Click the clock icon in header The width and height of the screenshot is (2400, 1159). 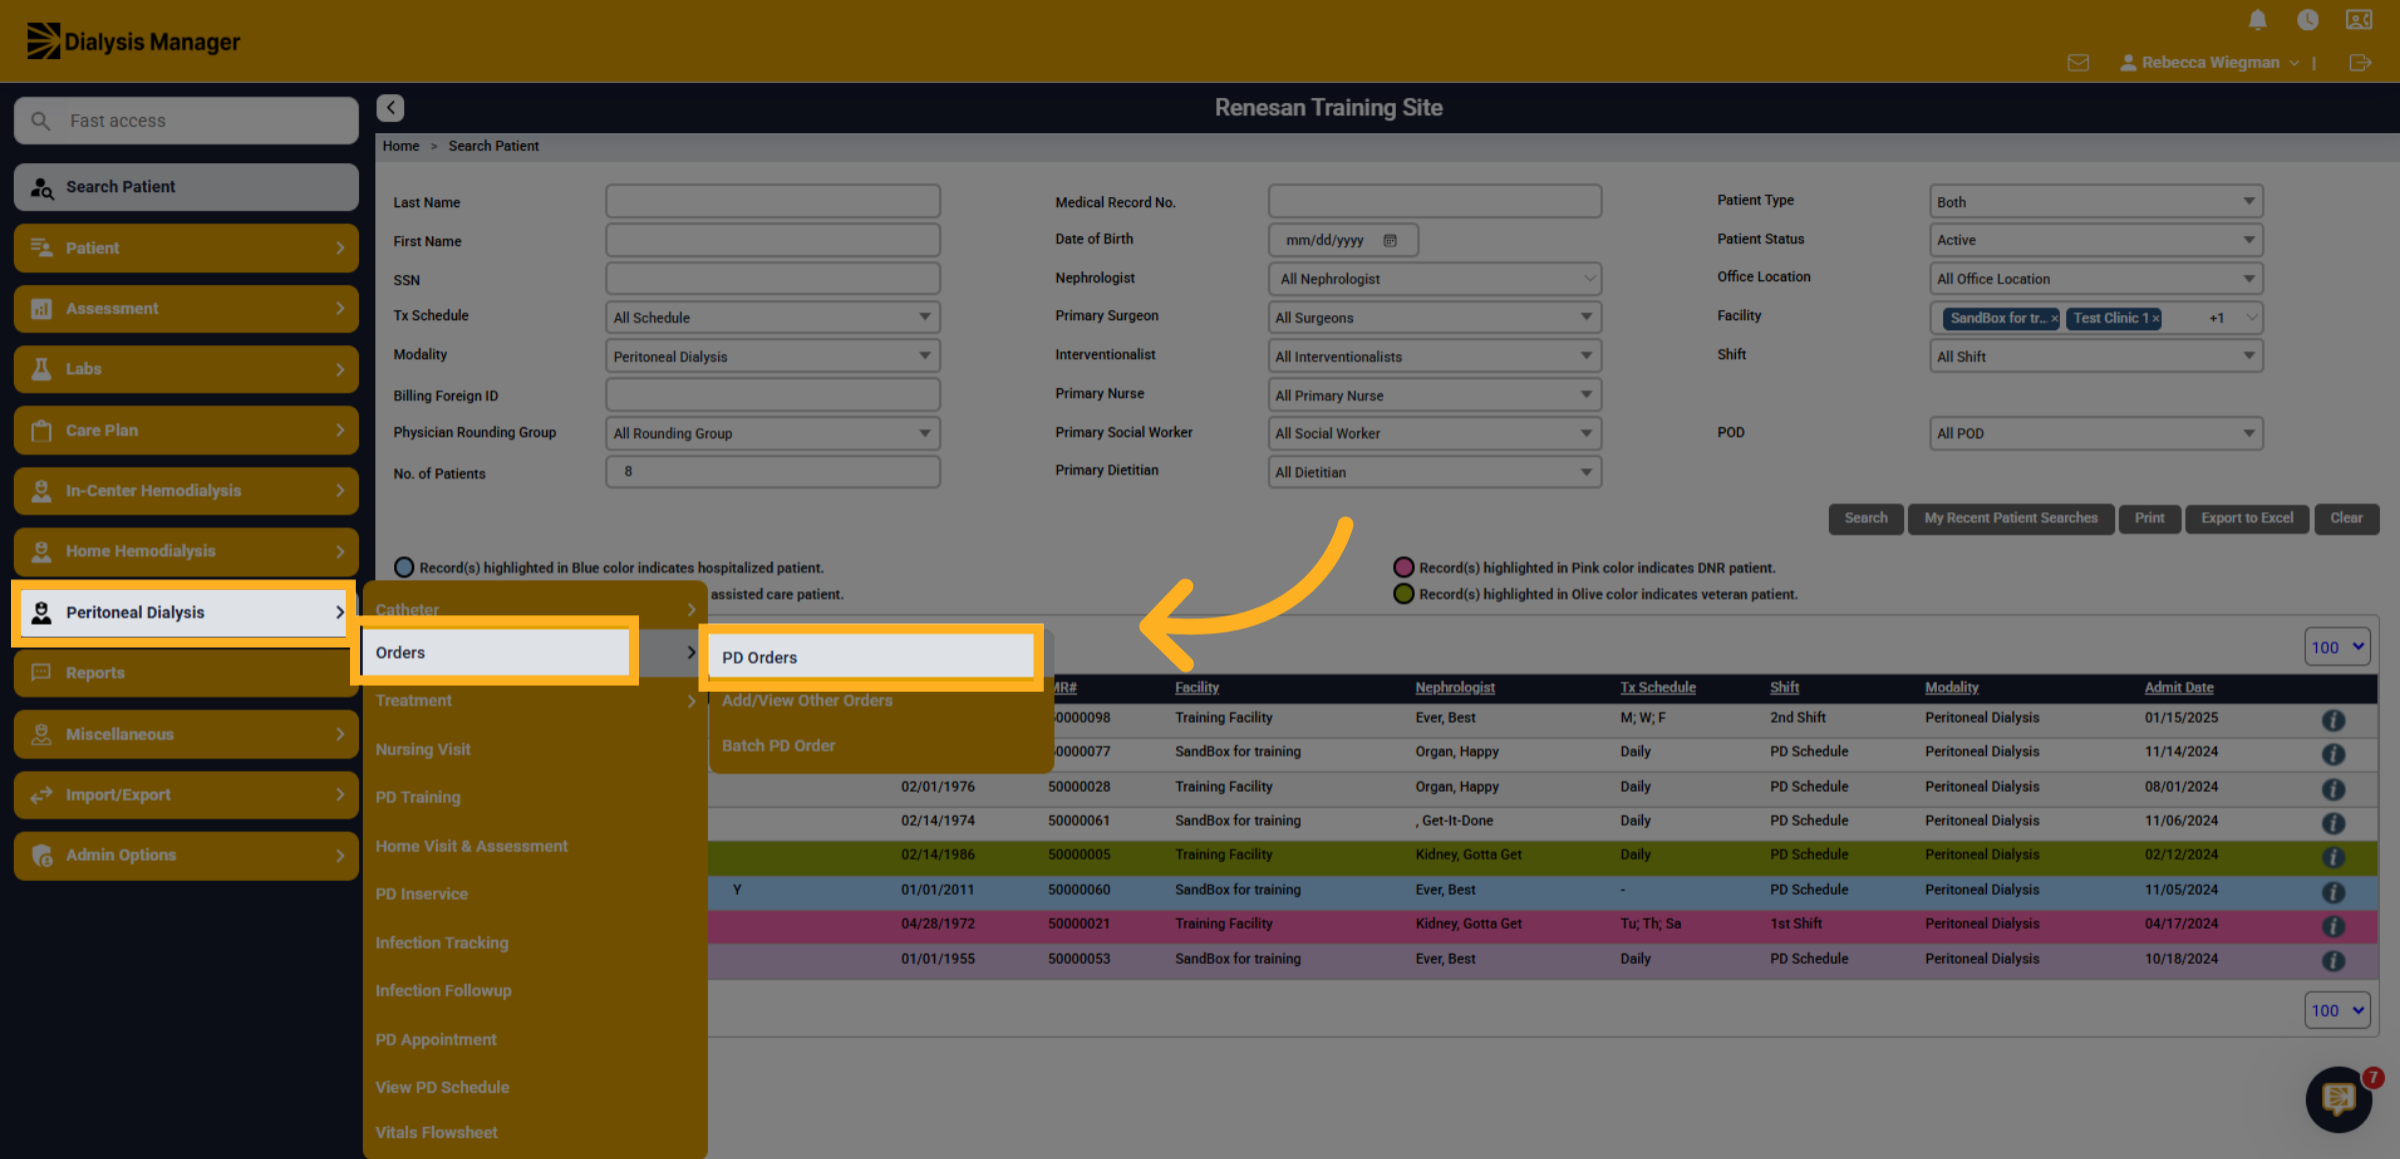(x=2307, y=20)
